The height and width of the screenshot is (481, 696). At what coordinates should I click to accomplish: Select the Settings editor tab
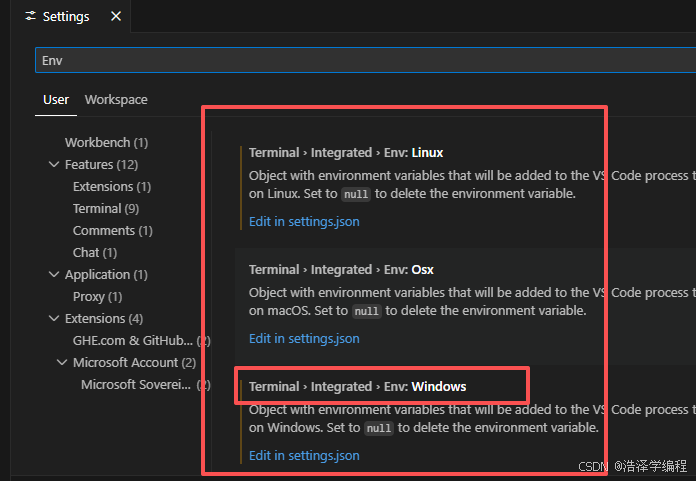[x=71, y=16]
